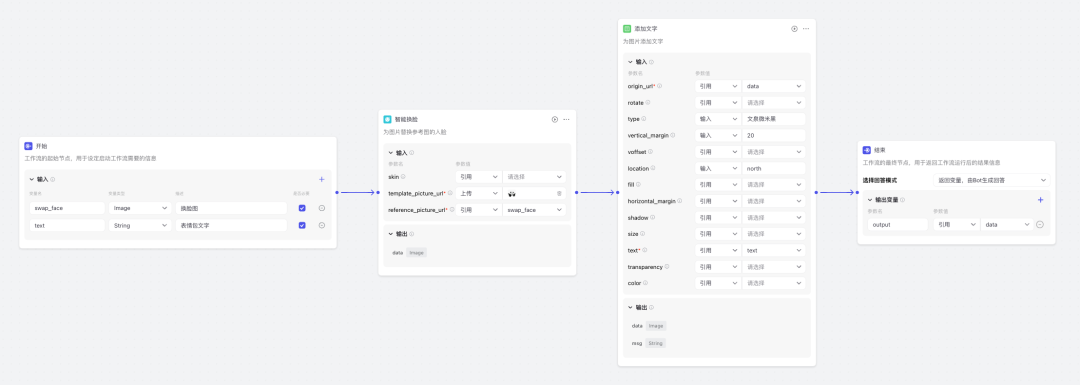Image resolution: width=1080 pixels, height=385 pixels.
Task: Click the 添加文字 node icon
Action: (x=627, y=29)
